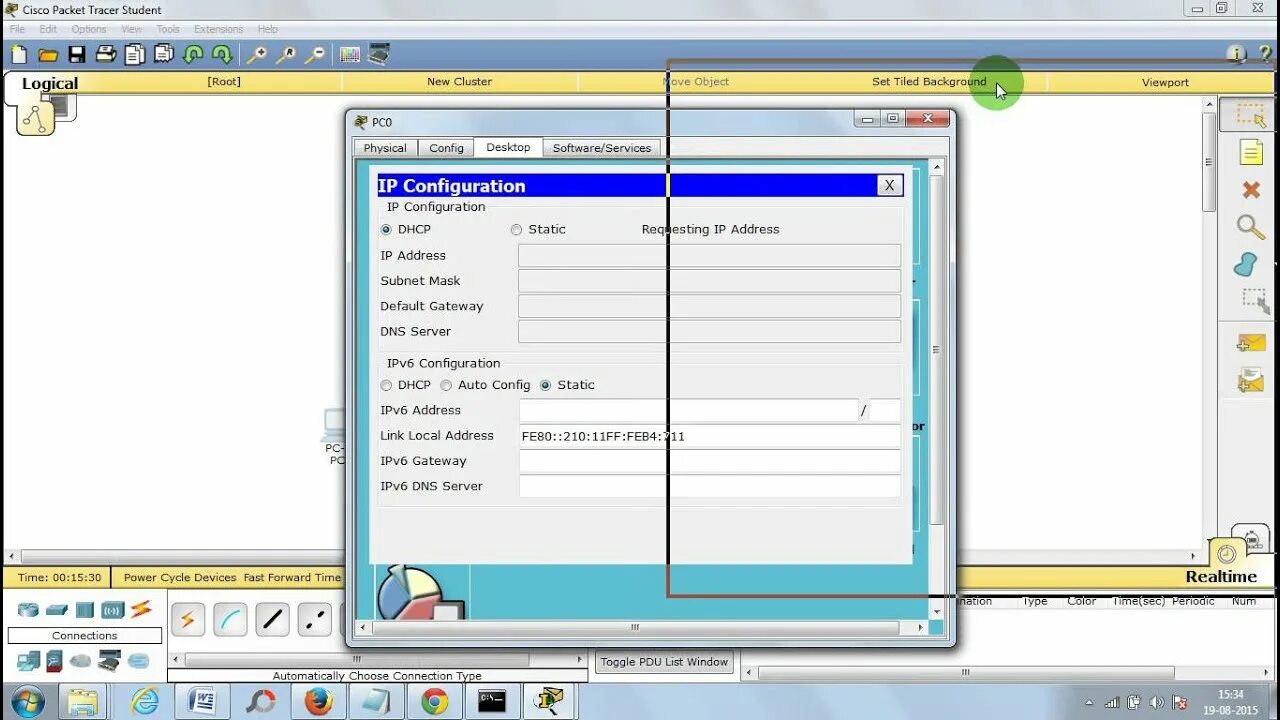Select the Inspect magnifier tool
The image size is (1280, 720).
[x=1251, y=227]
